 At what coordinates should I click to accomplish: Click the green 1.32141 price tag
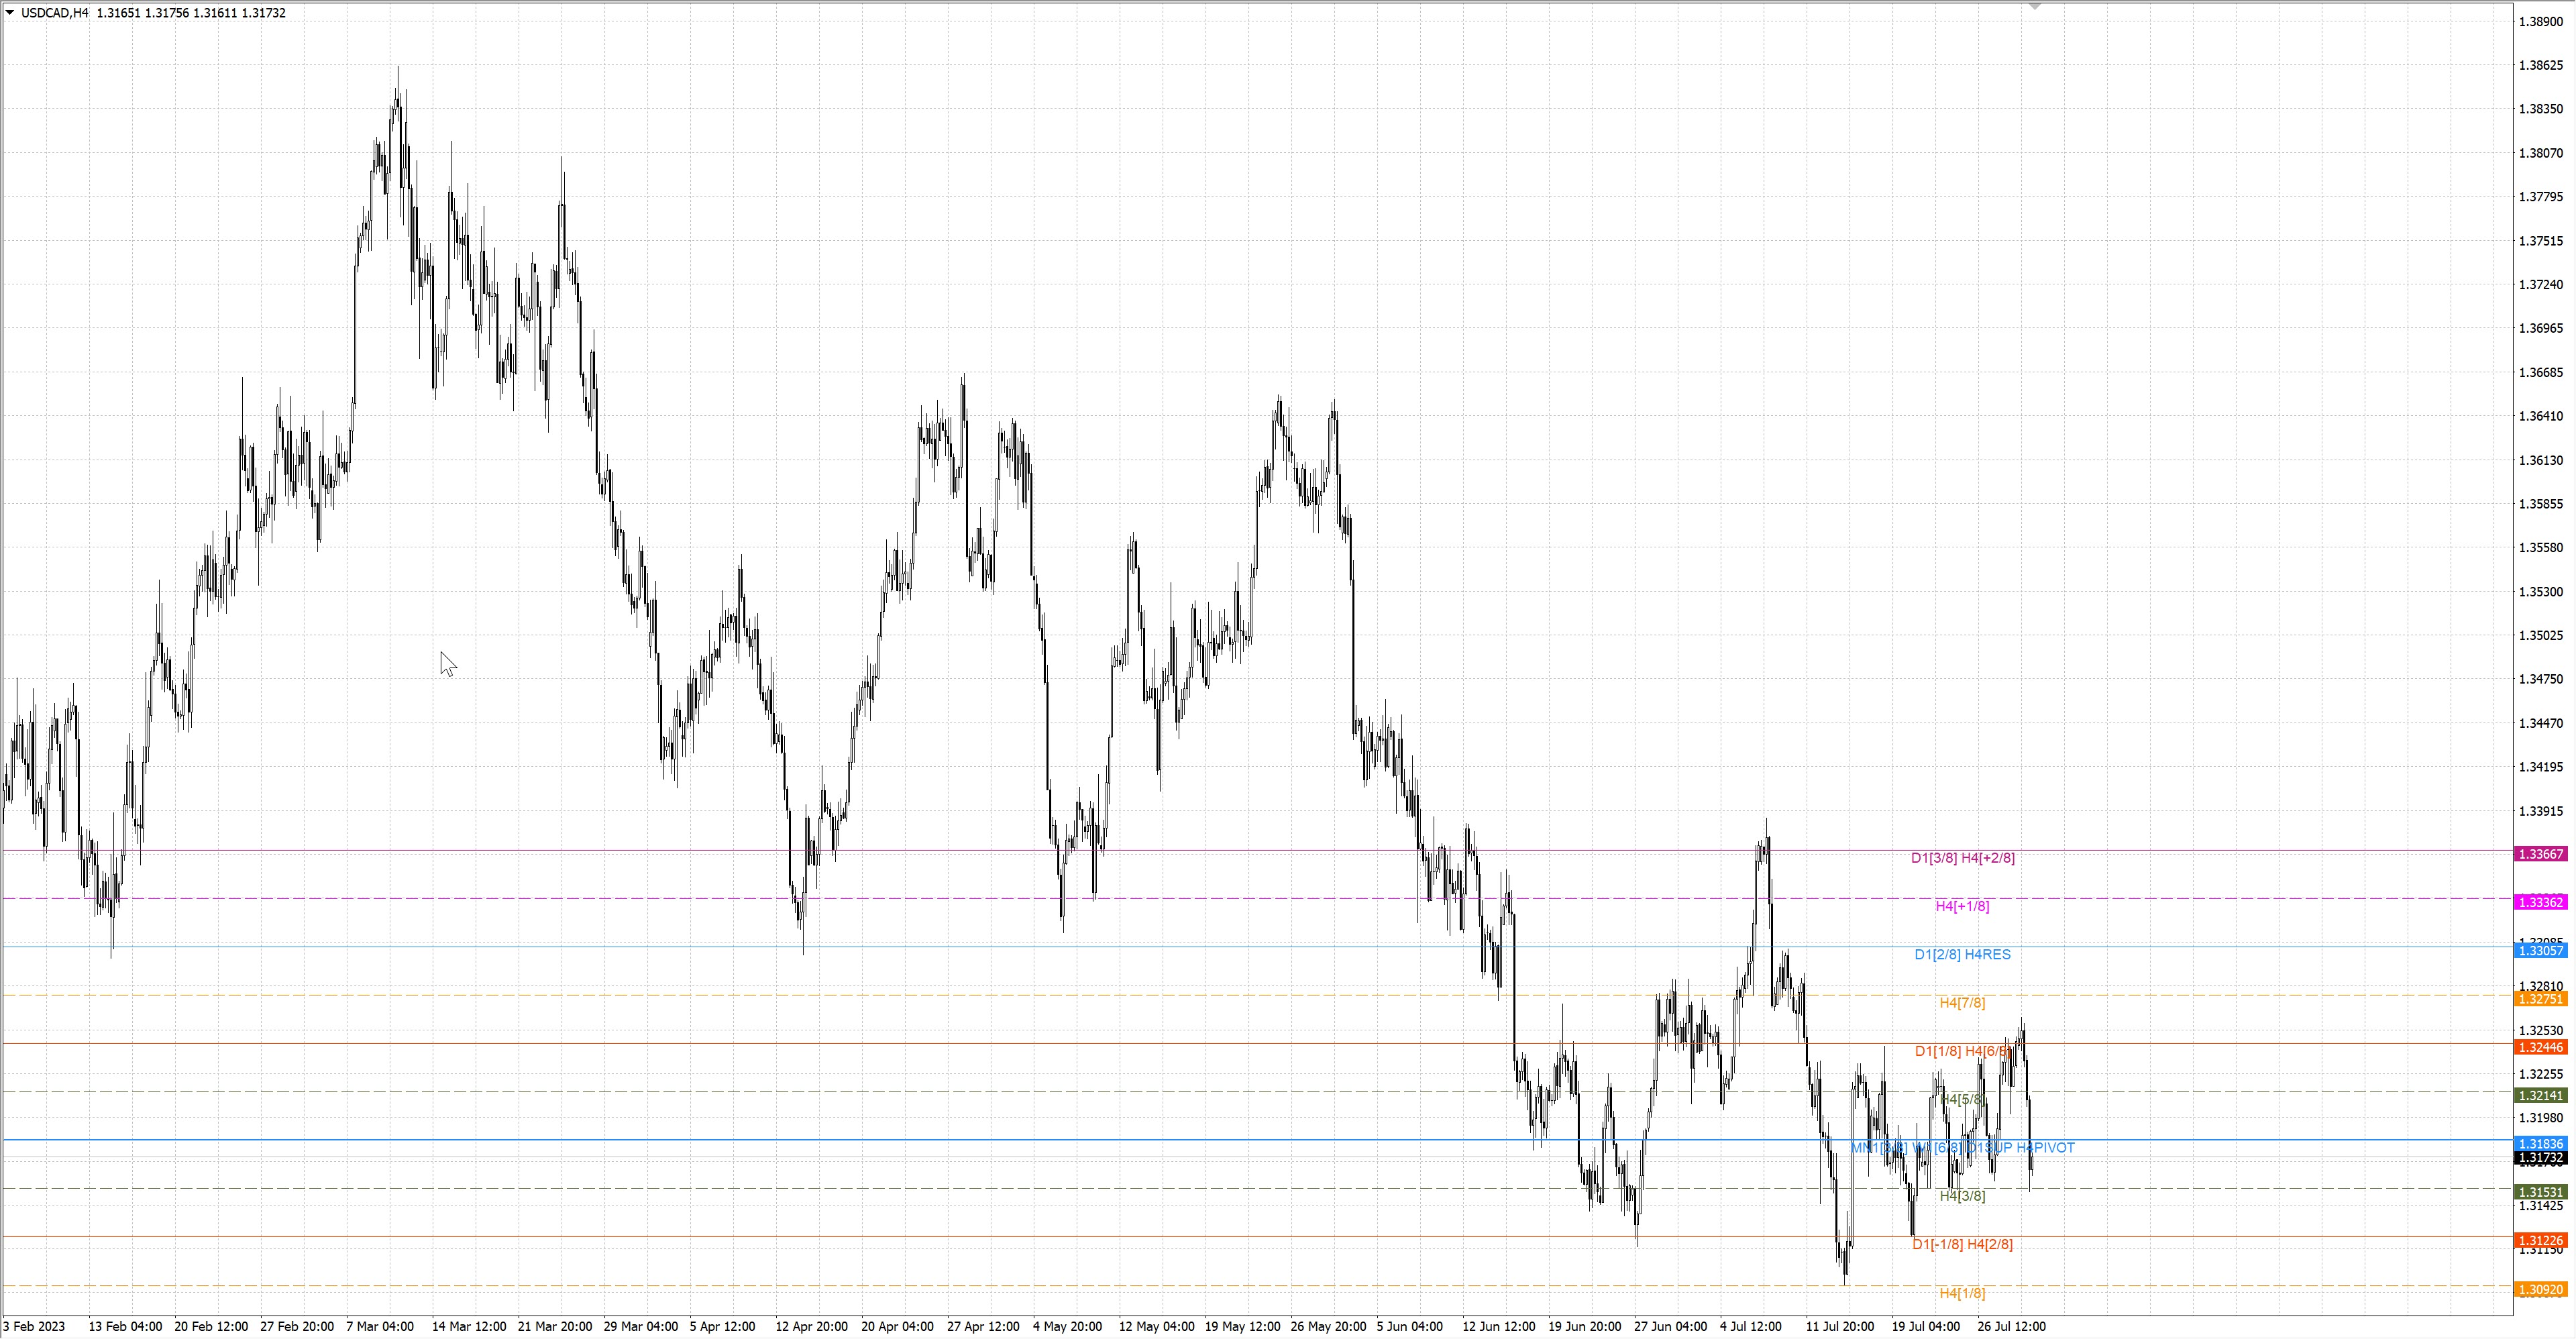pos(2540,1096)
